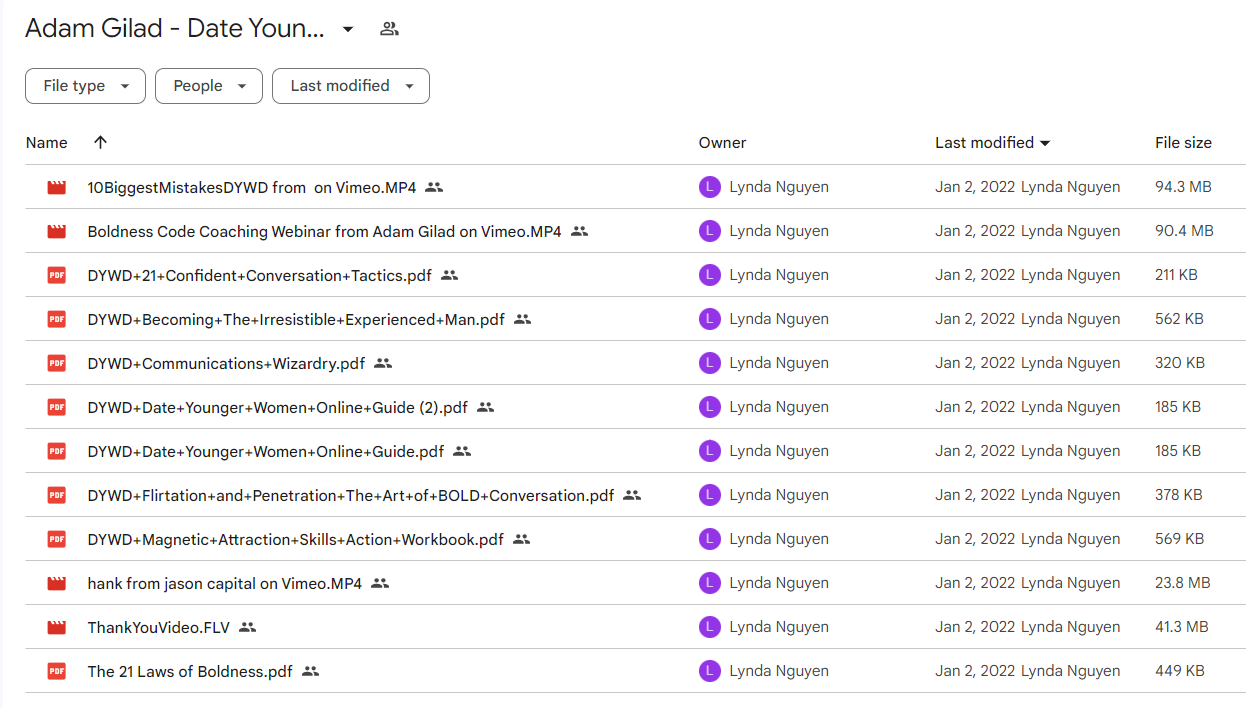Viewport: 1246px width, 708px height.
Task: Click video icon for Boldness Code Coaching Webinar
Action: (56, 231)
